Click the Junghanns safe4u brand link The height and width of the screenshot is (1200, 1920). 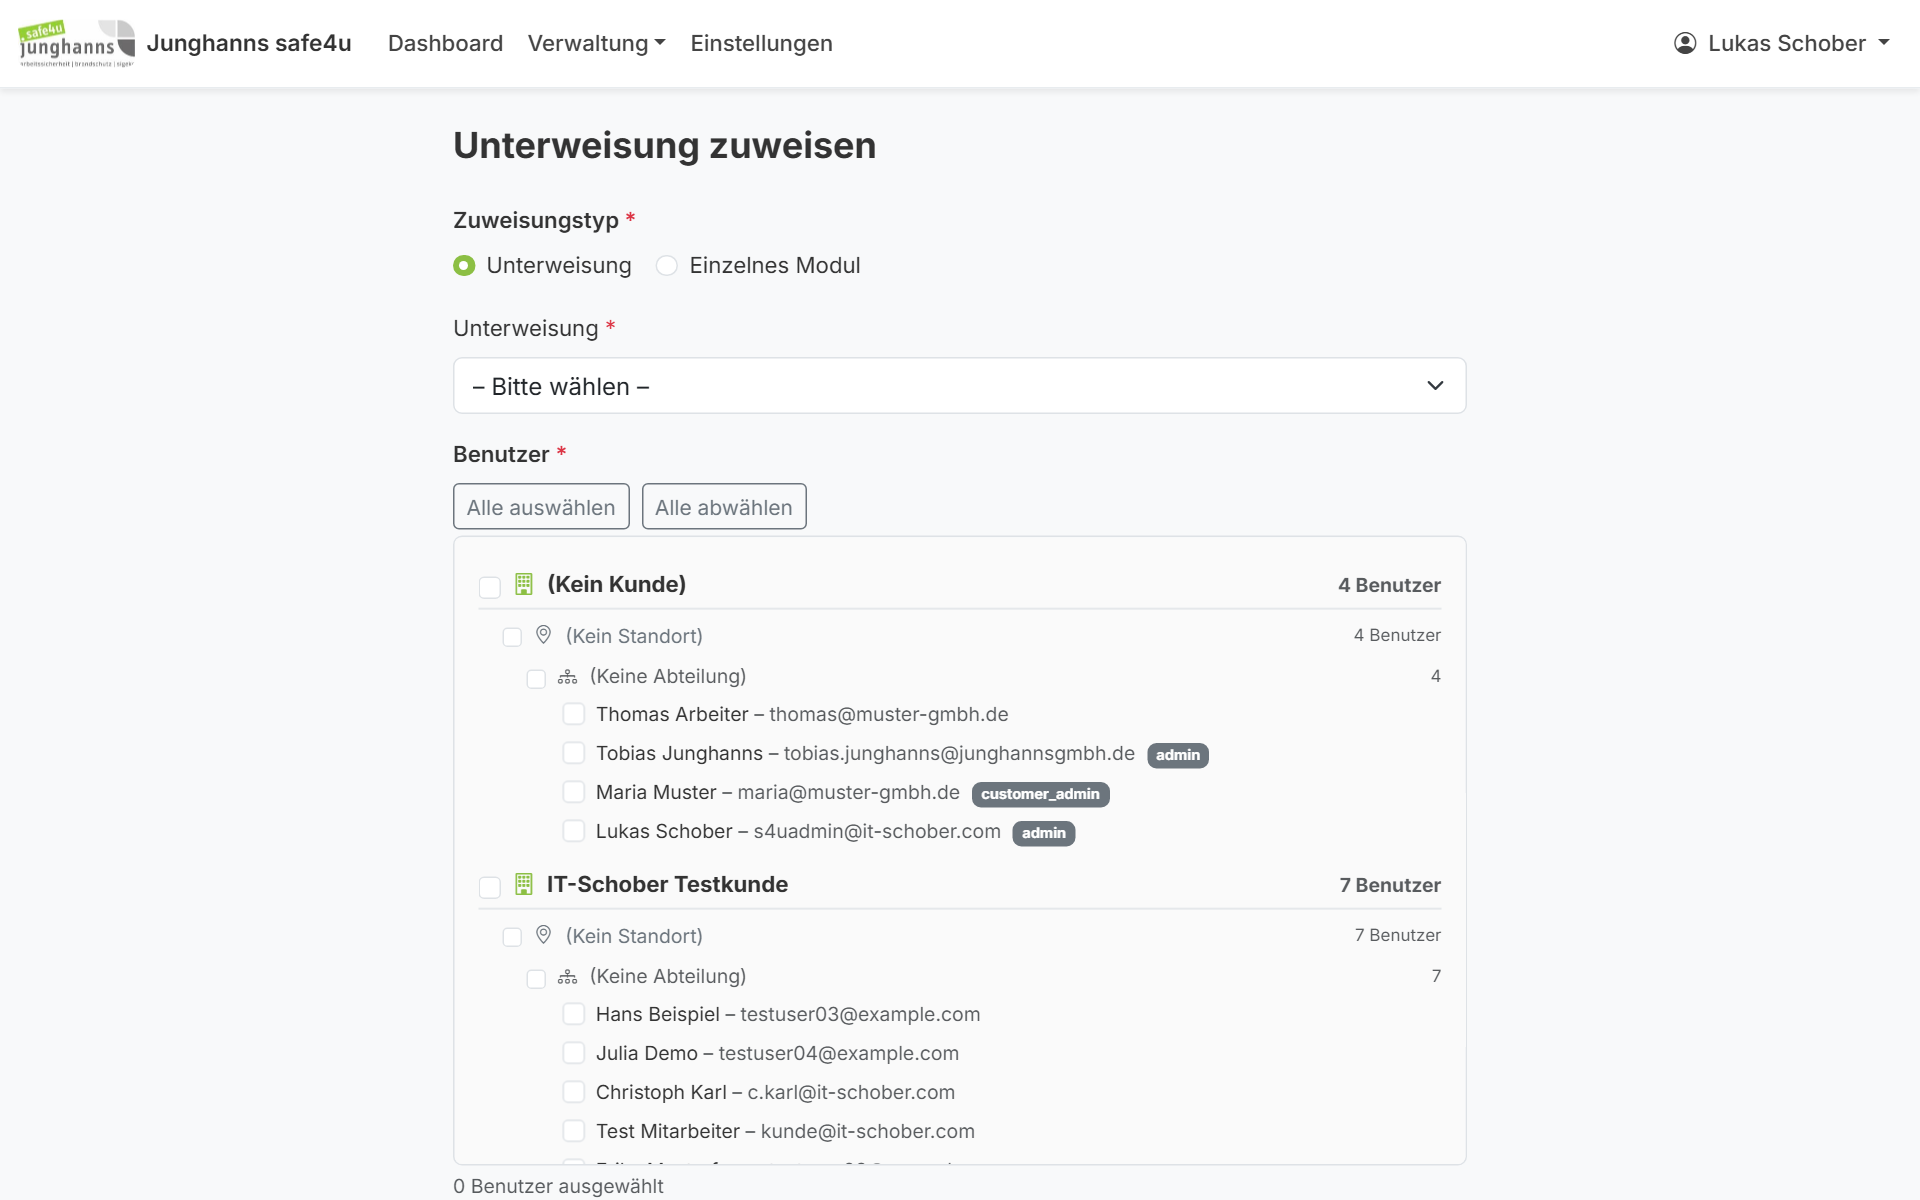click(249, 43)
